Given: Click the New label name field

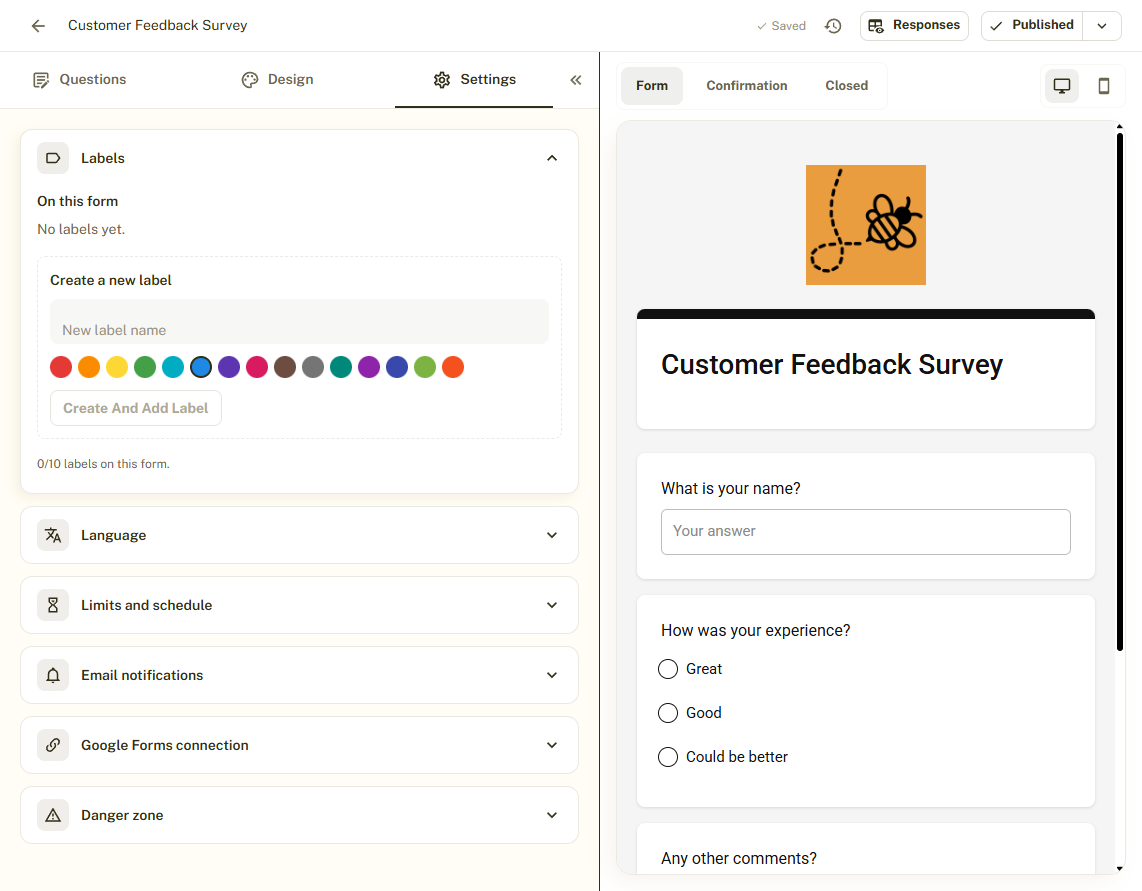Looking at the screenshot, I should pyautogui.click(x=299, y=321).
